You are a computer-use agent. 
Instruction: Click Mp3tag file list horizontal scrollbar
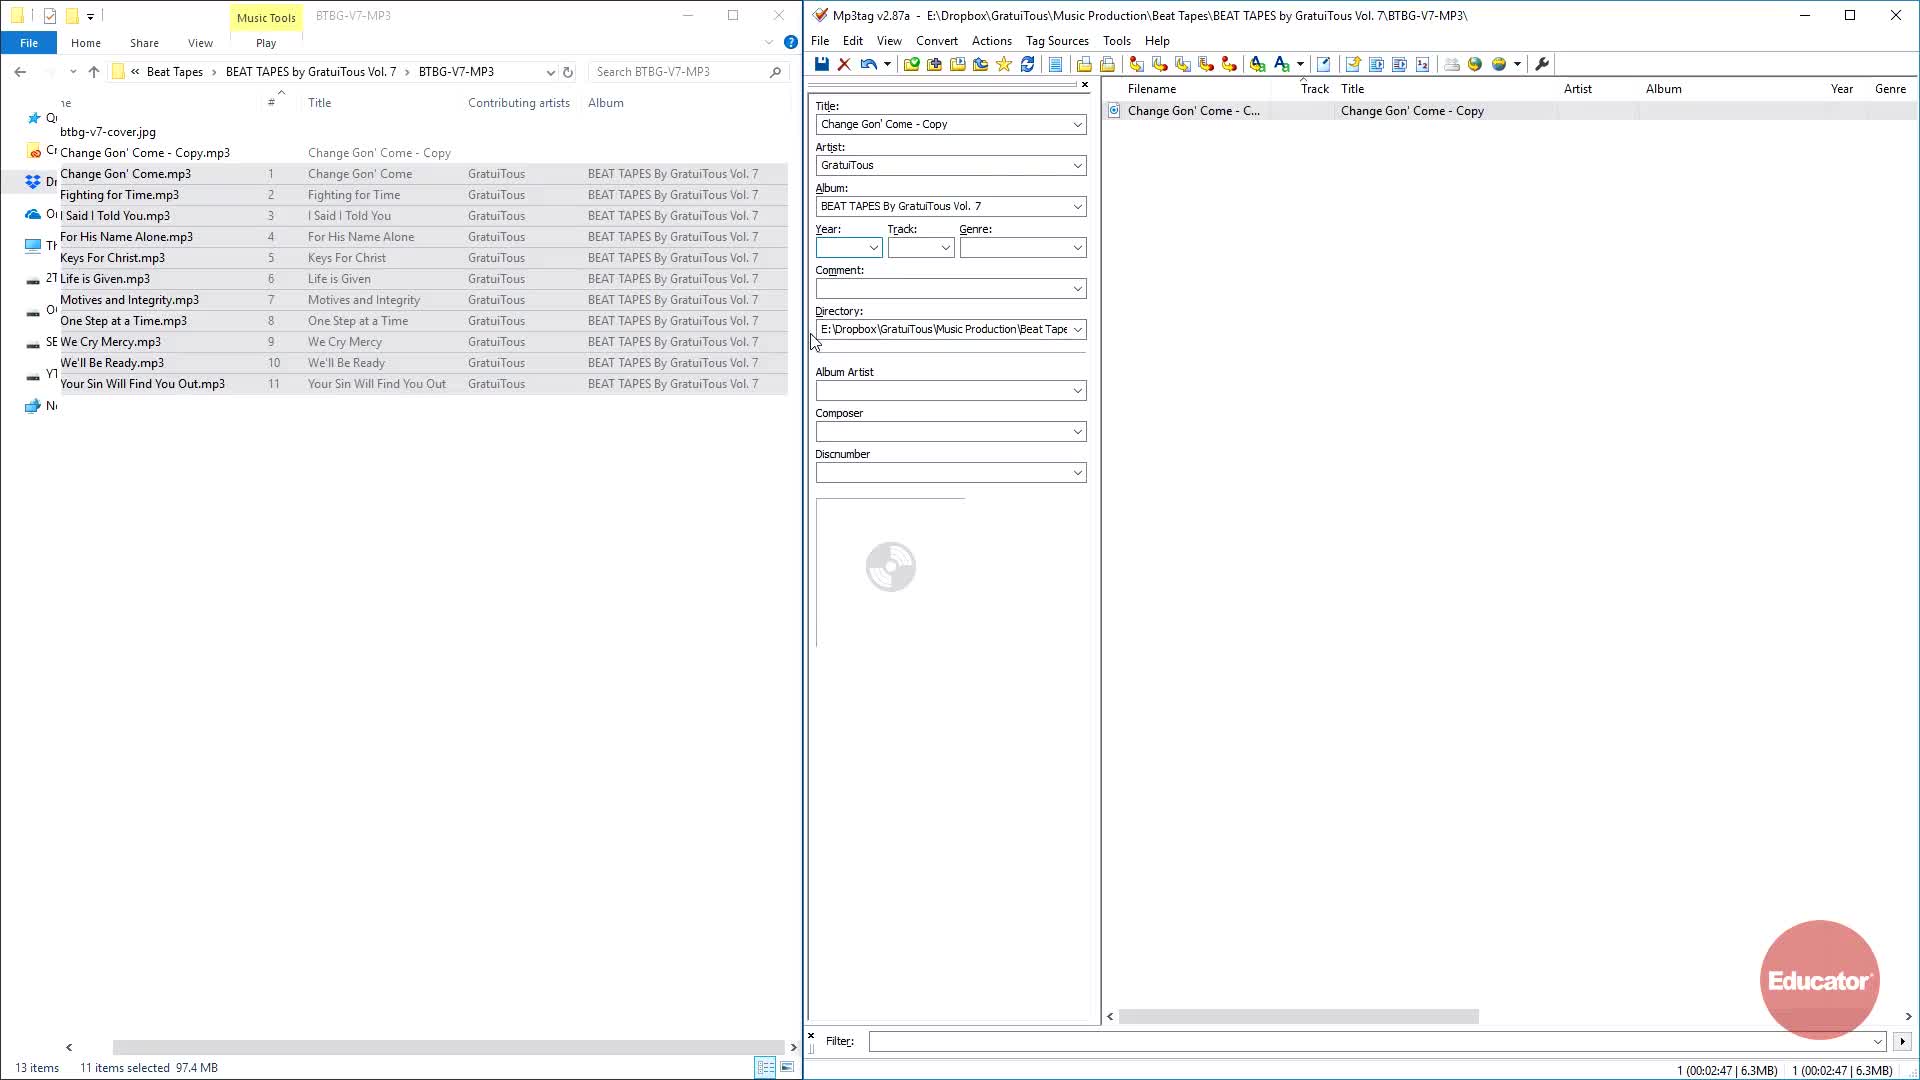[x=1298, y=1016]
